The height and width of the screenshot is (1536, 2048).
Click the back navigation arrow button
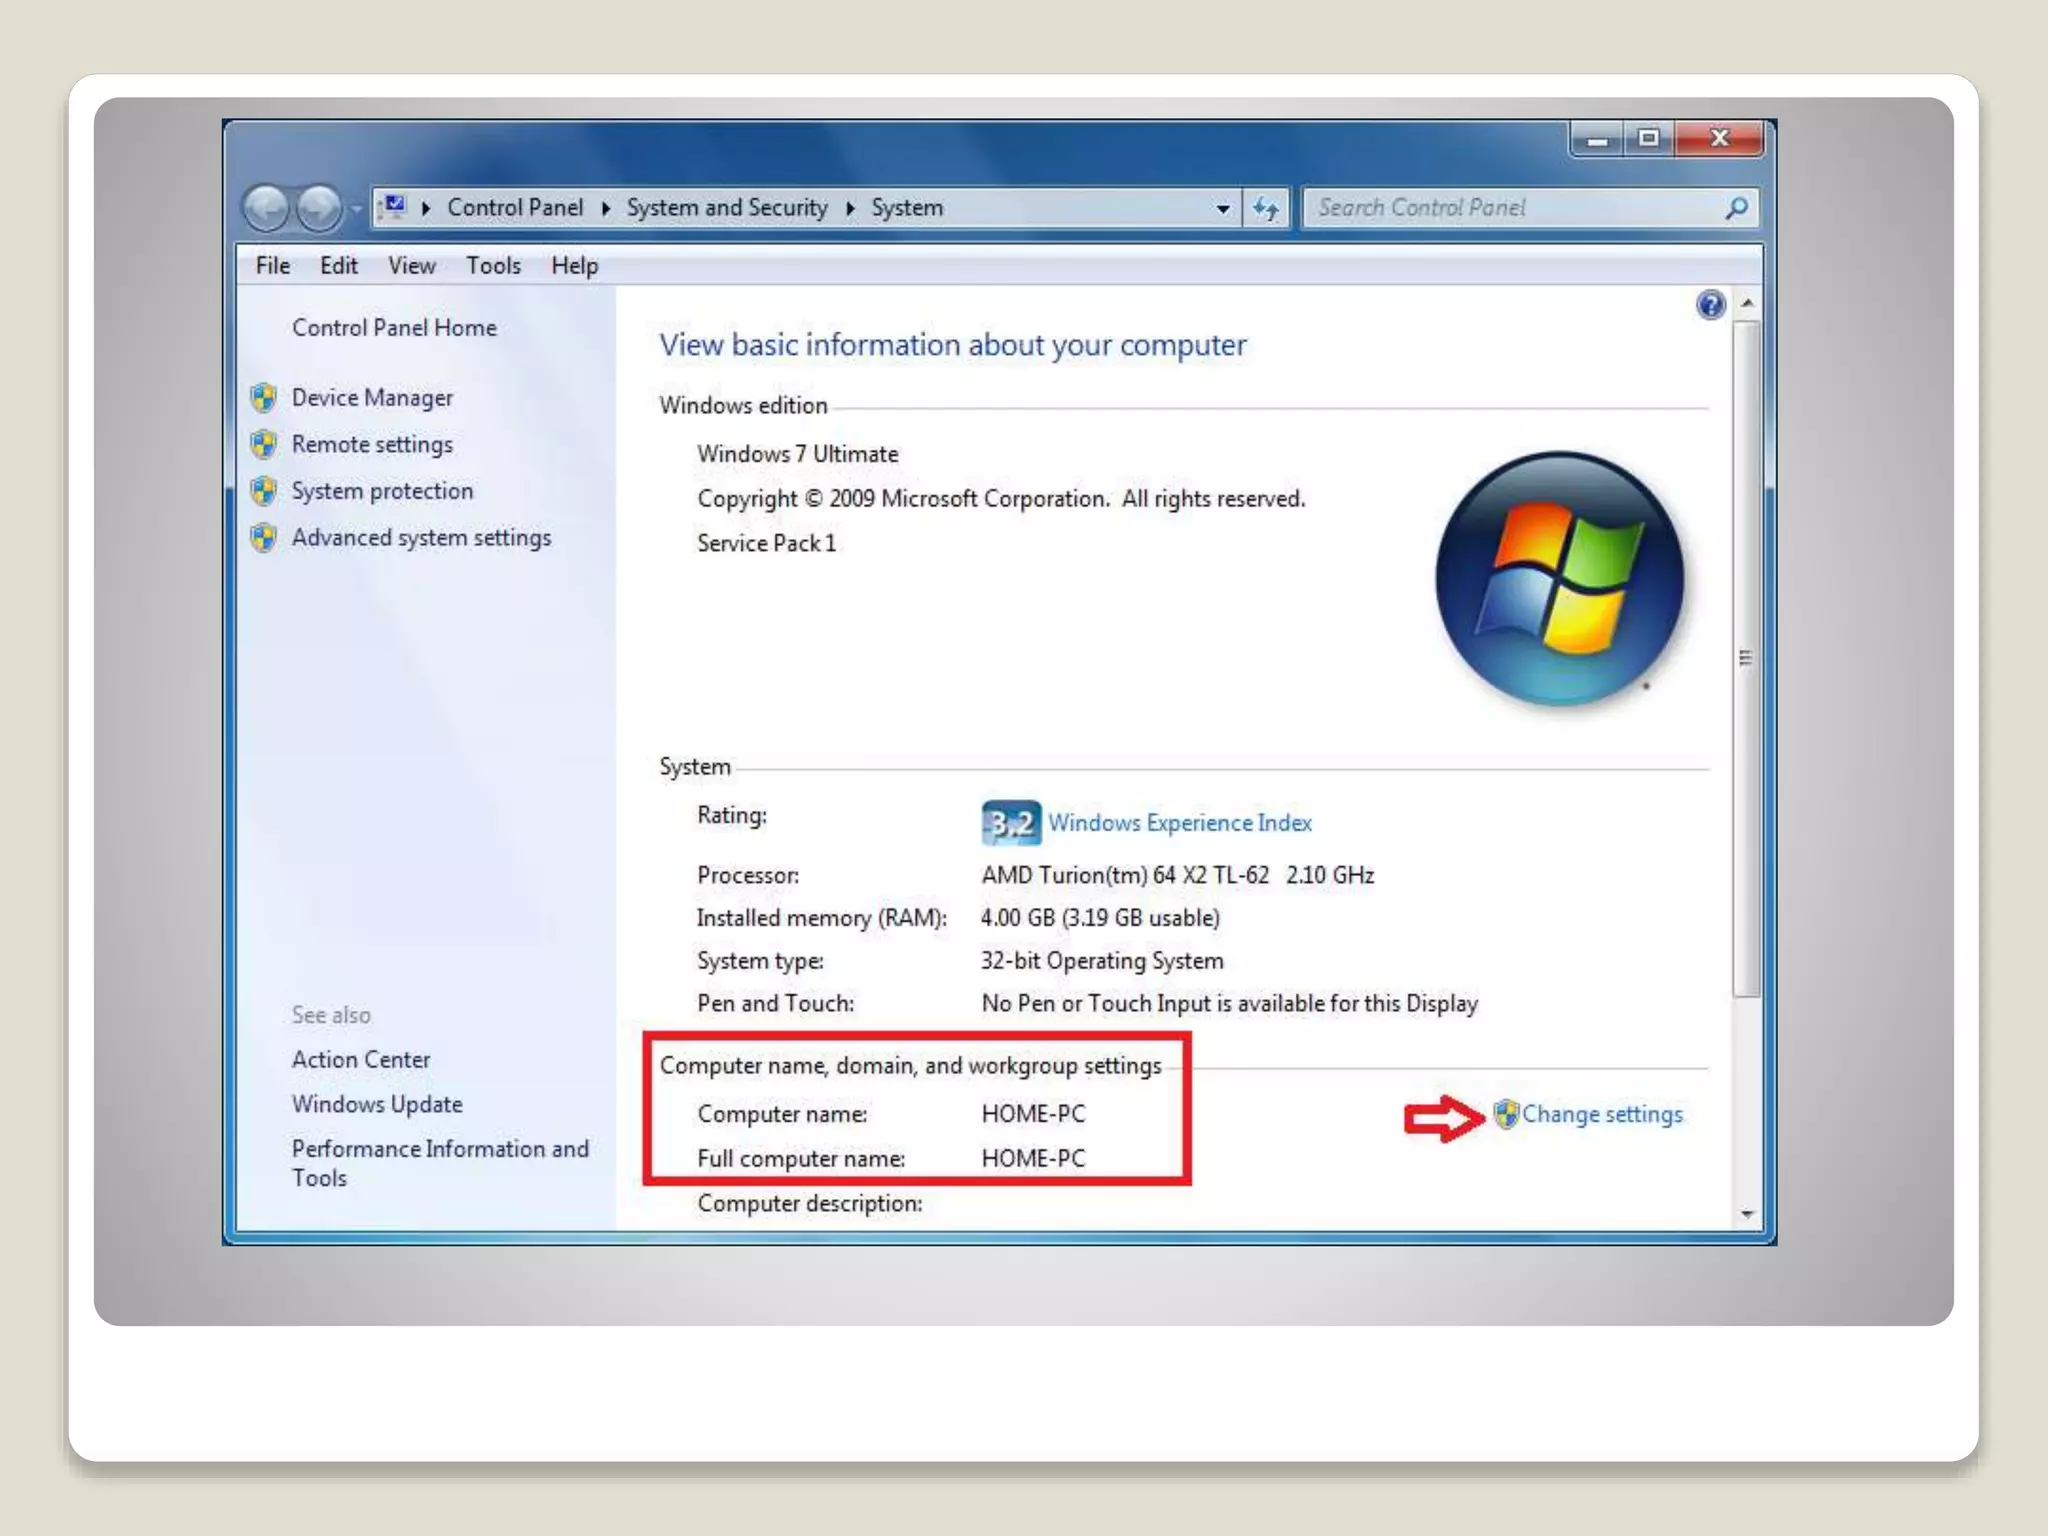pos(266,208)
